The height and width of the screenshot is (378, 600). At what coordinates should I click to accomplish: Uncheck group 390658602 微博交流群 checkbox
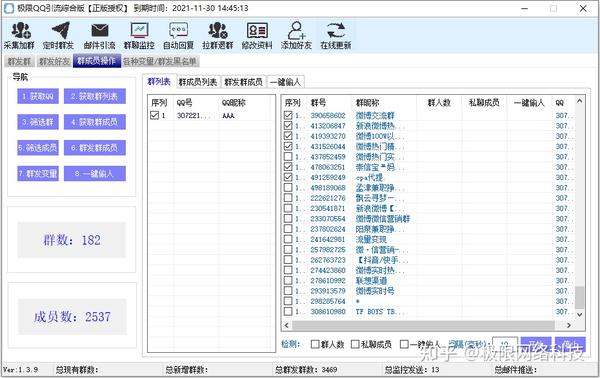coord(288,115)
